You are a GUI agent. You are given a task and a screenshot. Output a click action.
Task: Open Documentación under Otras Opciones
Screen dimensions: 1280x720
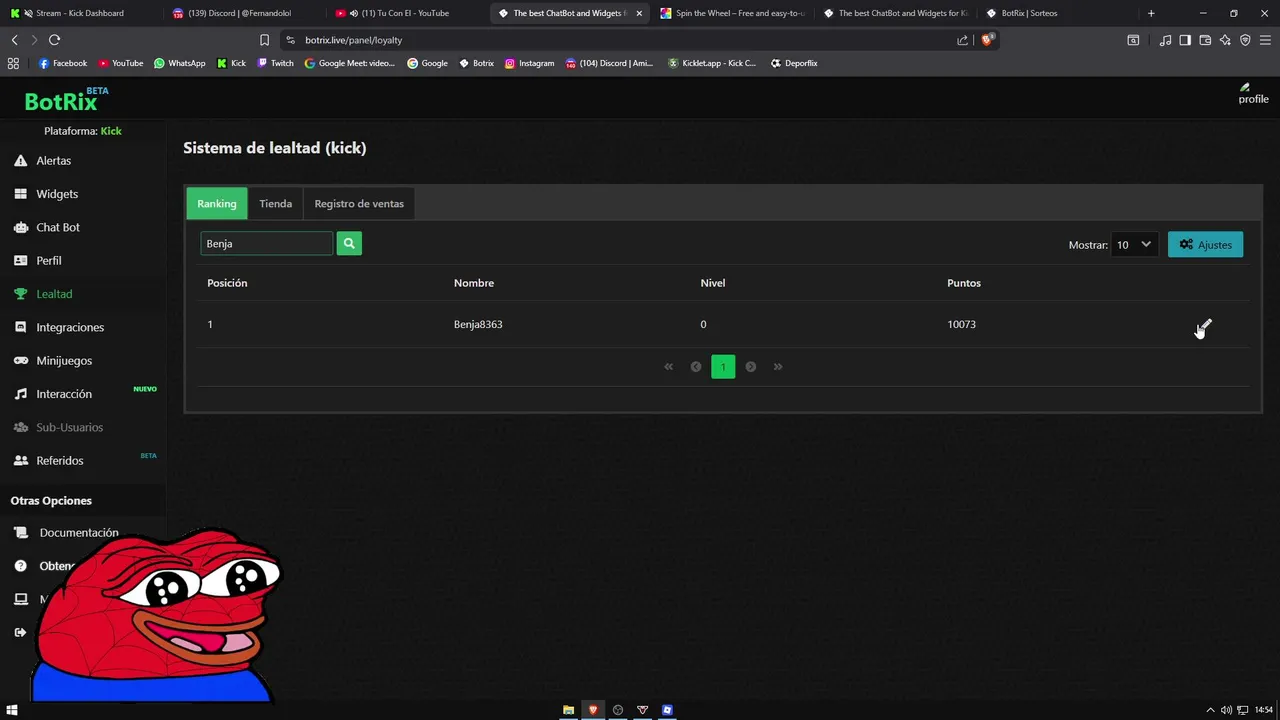[x=78, y=533]
